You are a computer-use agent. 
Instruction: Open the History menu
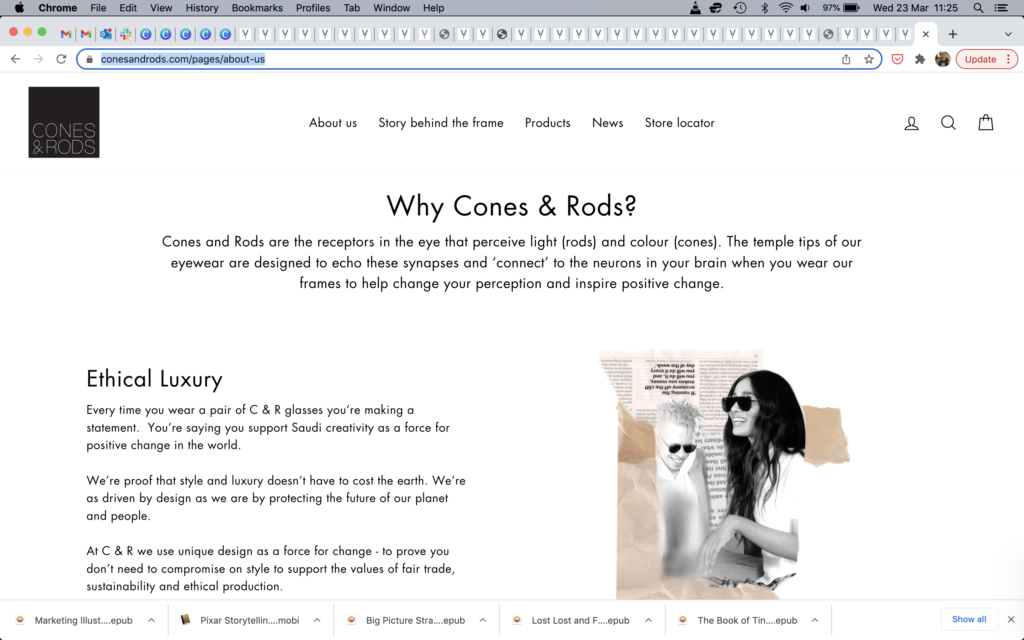click(202, 8)
